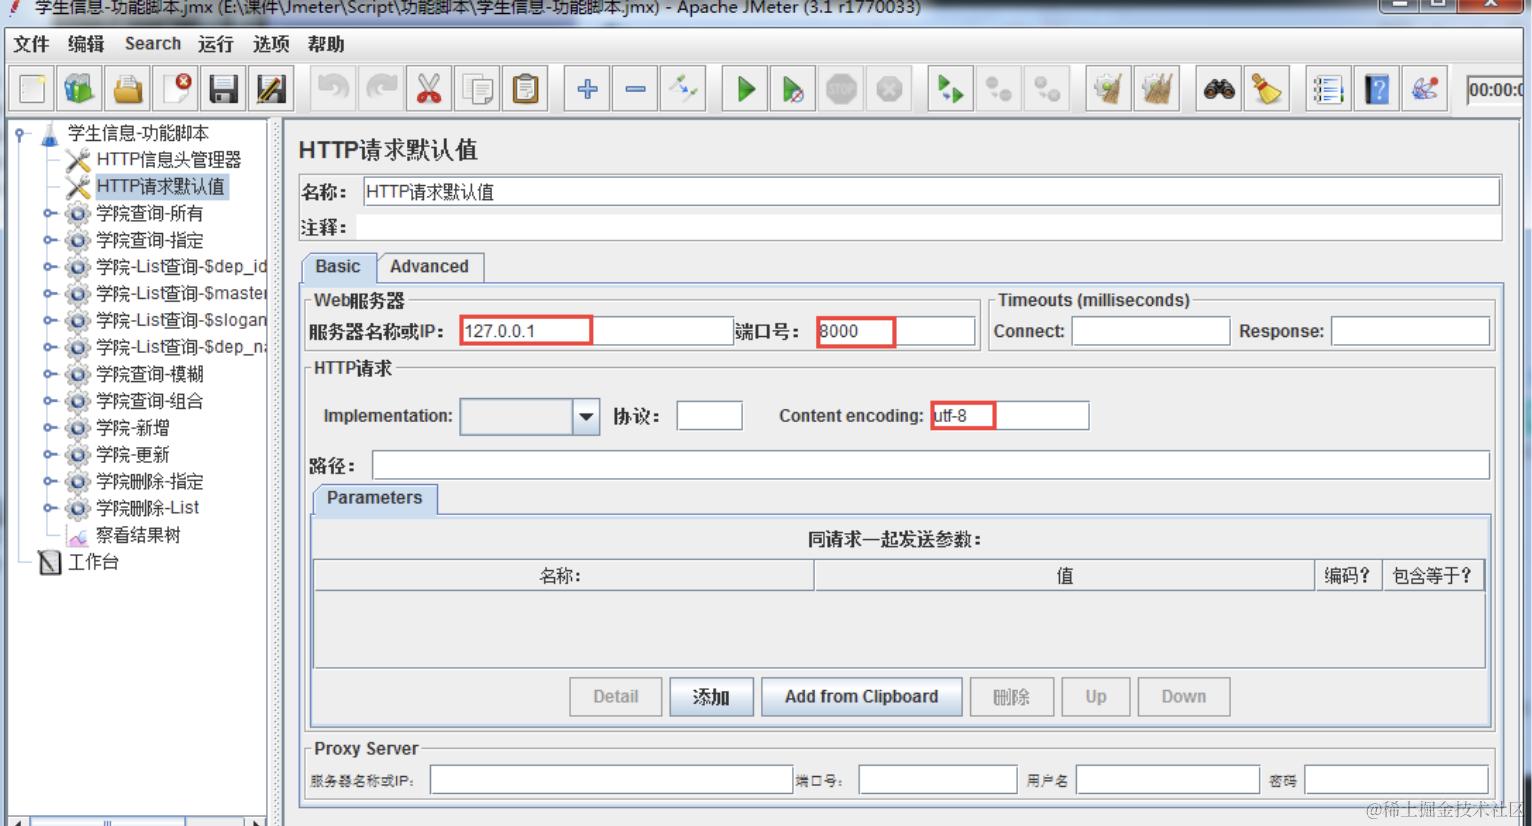Click the Redo arrow icon
This screenshot has height=826, width=1532.
[x=380, y=89]
